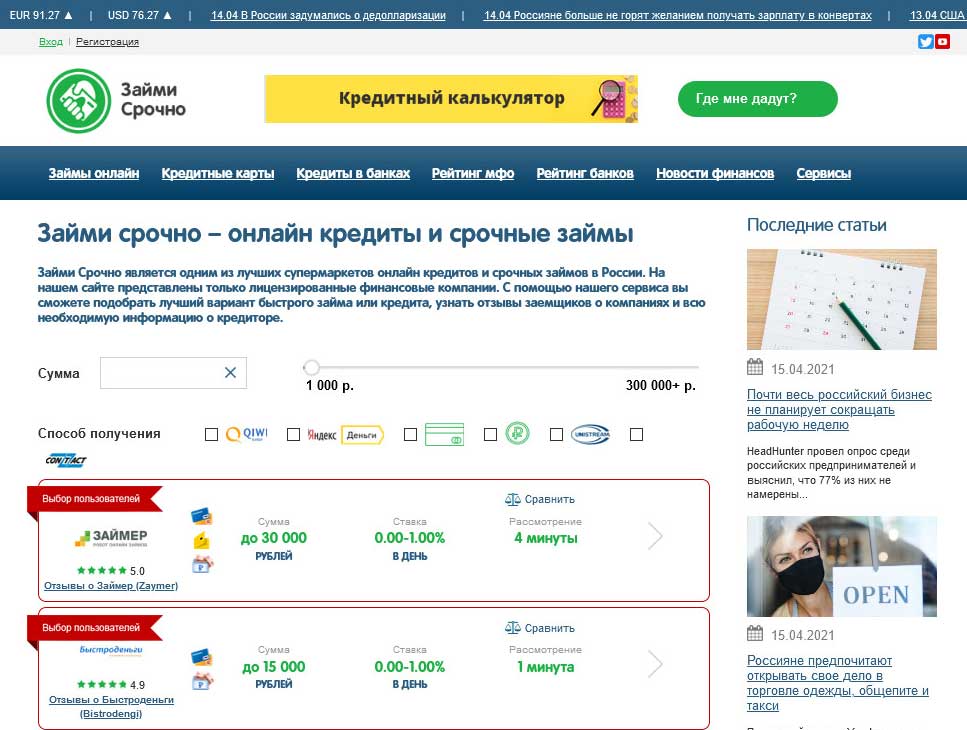The height and width of the screenshot is (730, 967).
Task: Click the Займи Срочно handshake logo
Action: 79,100
